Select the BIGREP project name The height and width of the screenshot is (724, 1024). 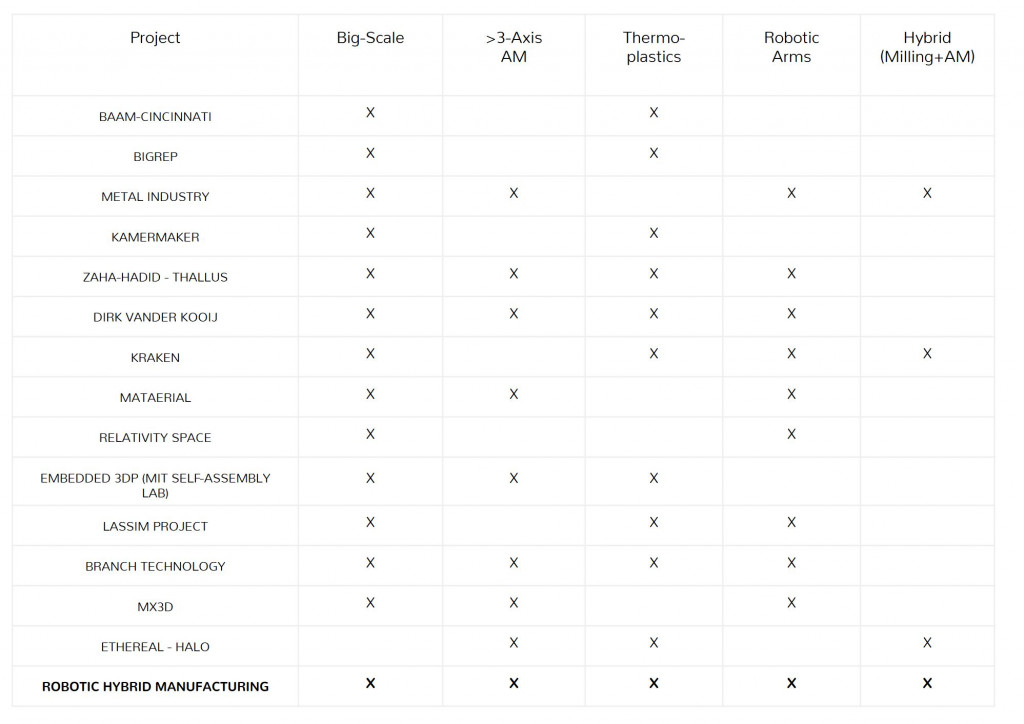[155, 156]
